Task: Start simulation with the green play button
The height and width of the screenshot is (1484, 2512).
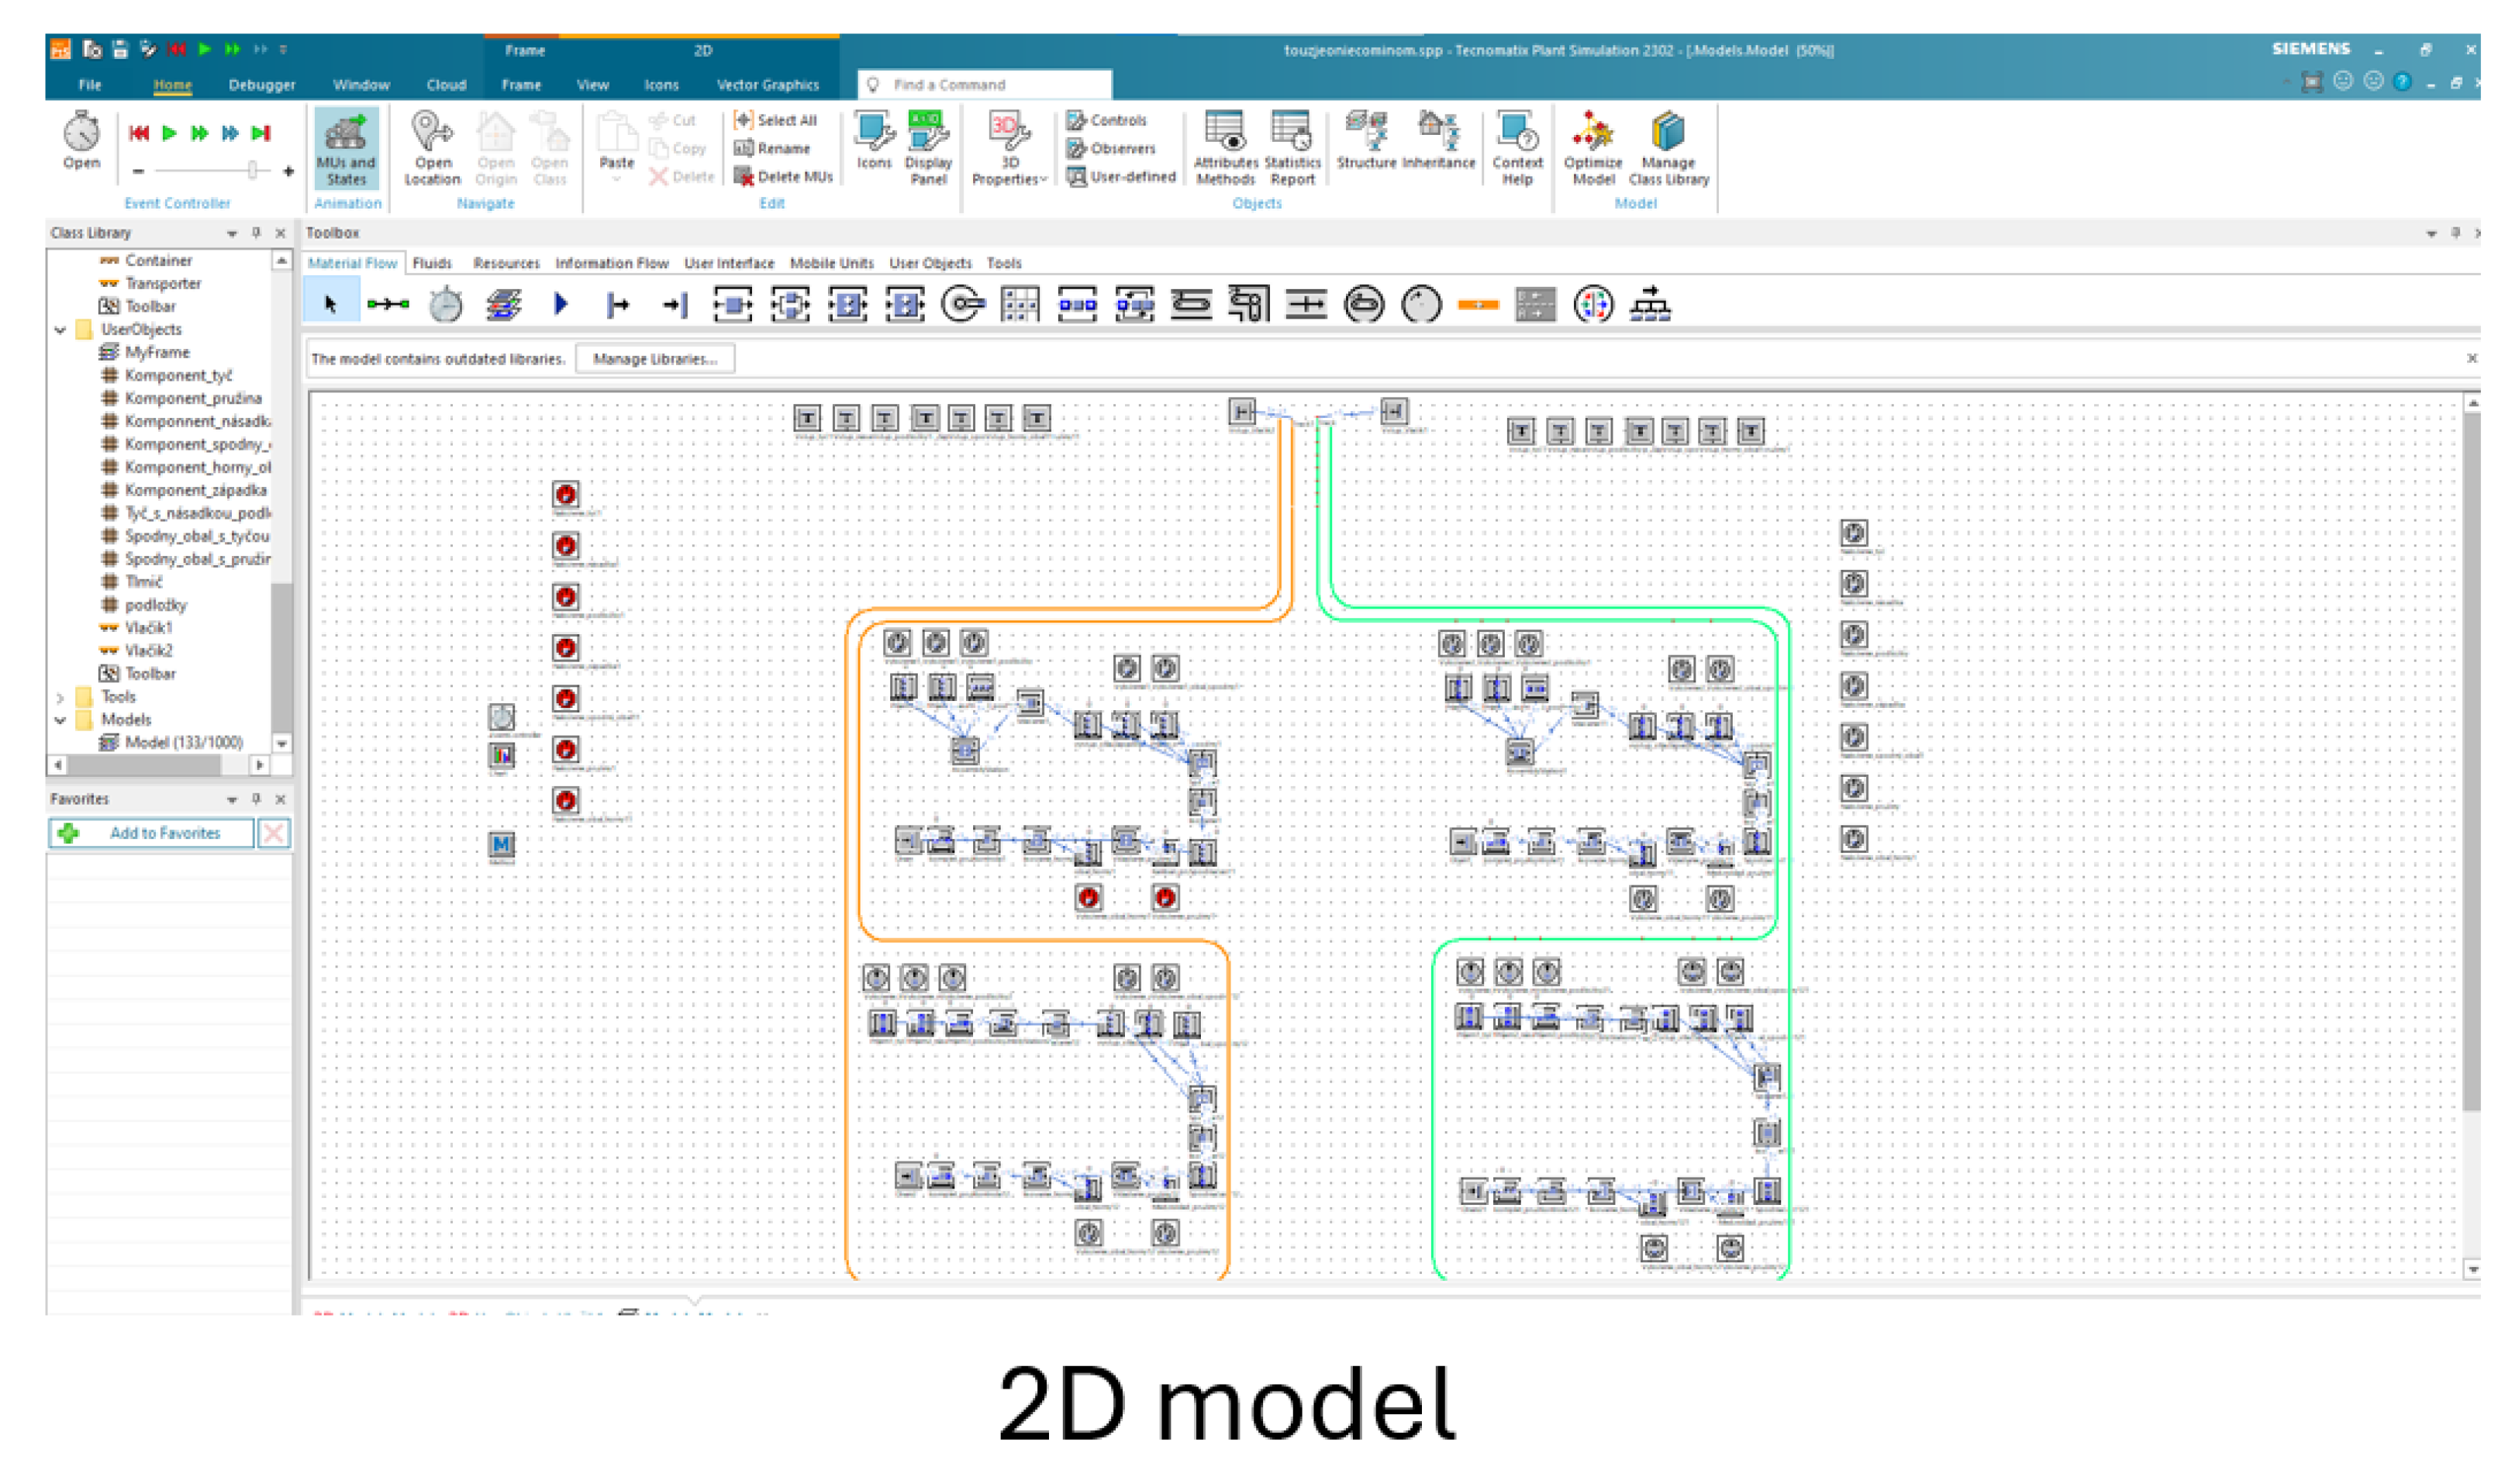Action: click(169, 133)
